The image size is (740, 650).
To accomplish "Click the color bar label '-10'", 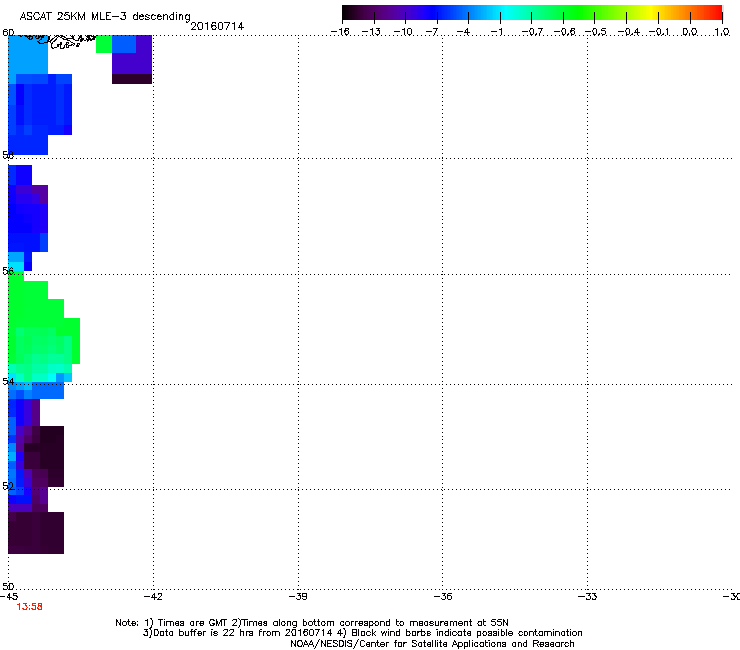I will point(403,32).
